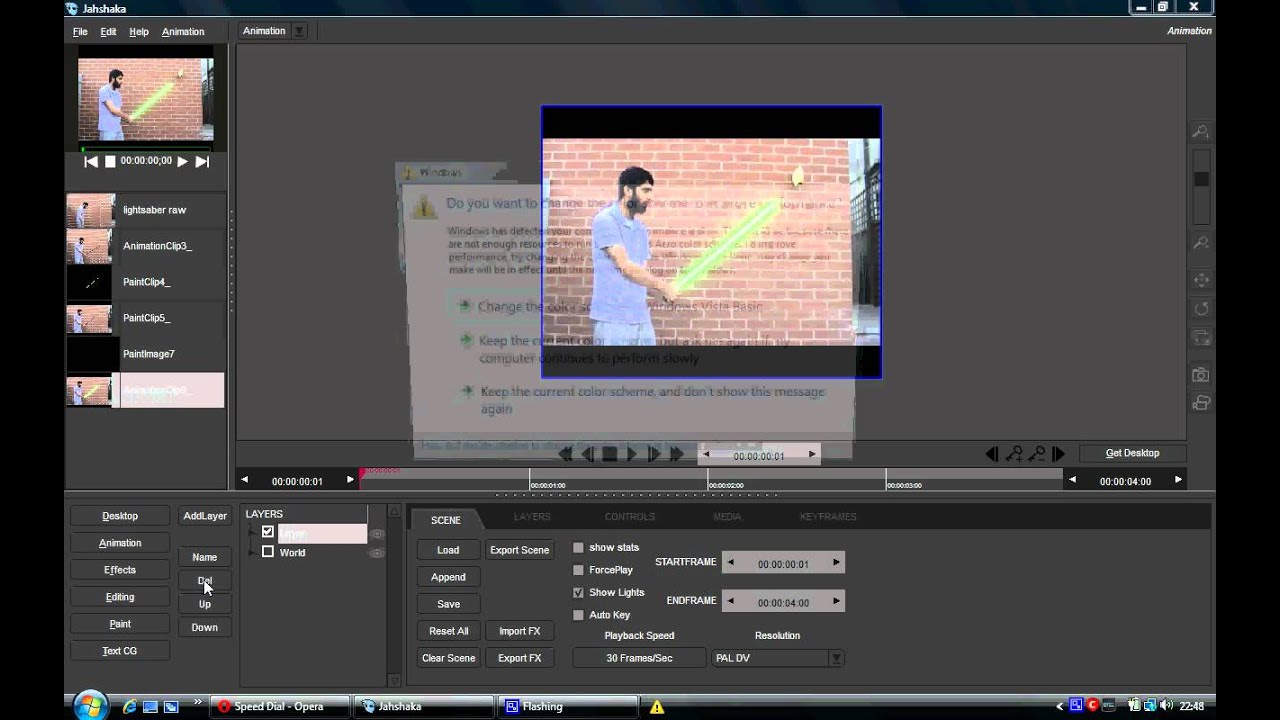Click the Del layer button
1280x720 pixels.
[x=205, y=580]
